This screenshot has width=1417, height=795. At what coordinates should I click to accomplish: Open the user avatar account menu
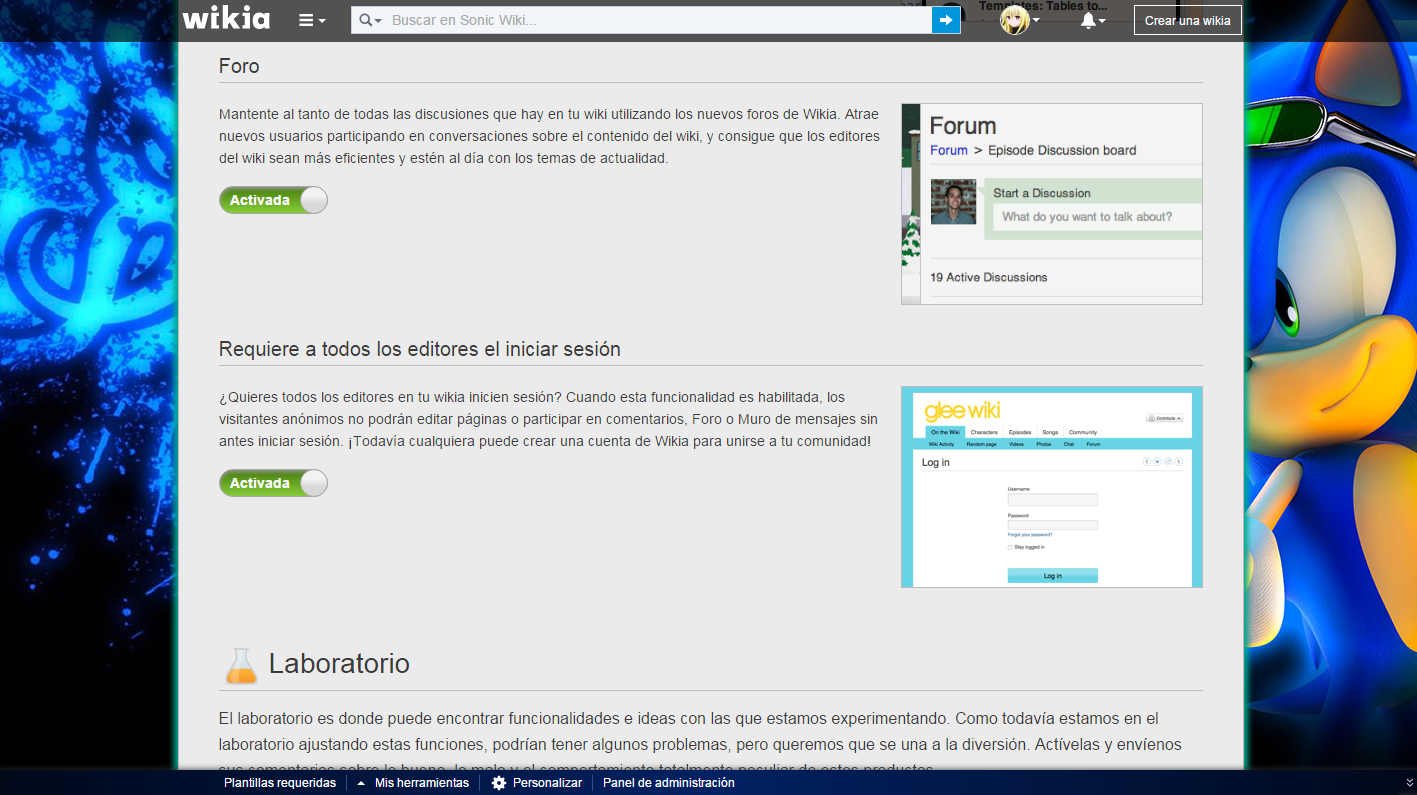(x=1019, y=20)
